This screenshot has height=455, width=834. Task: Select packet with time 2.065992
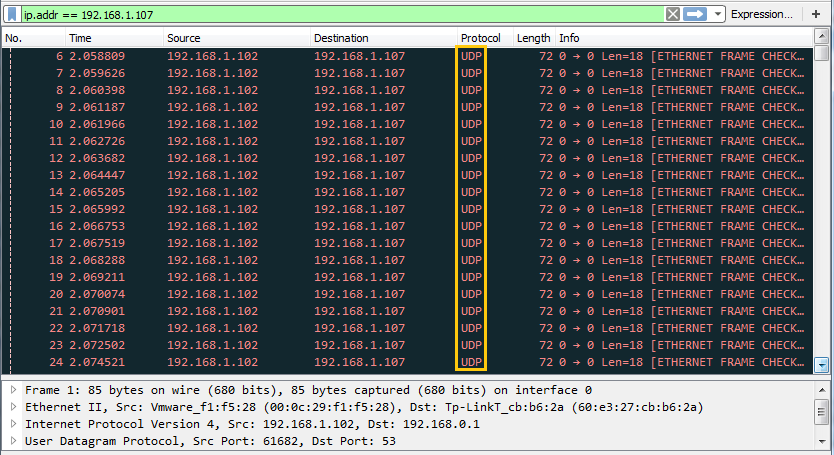408,210
